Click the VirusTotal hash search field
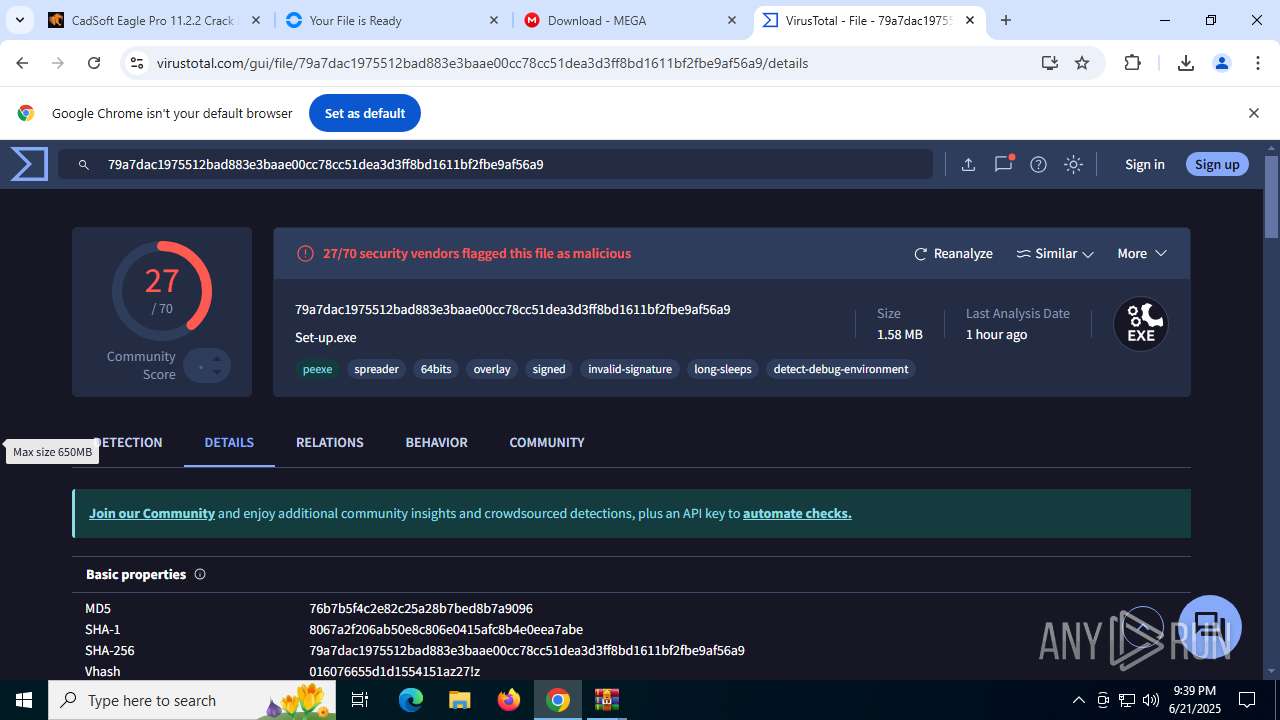Screen dimensions: 1280x720 495,164
